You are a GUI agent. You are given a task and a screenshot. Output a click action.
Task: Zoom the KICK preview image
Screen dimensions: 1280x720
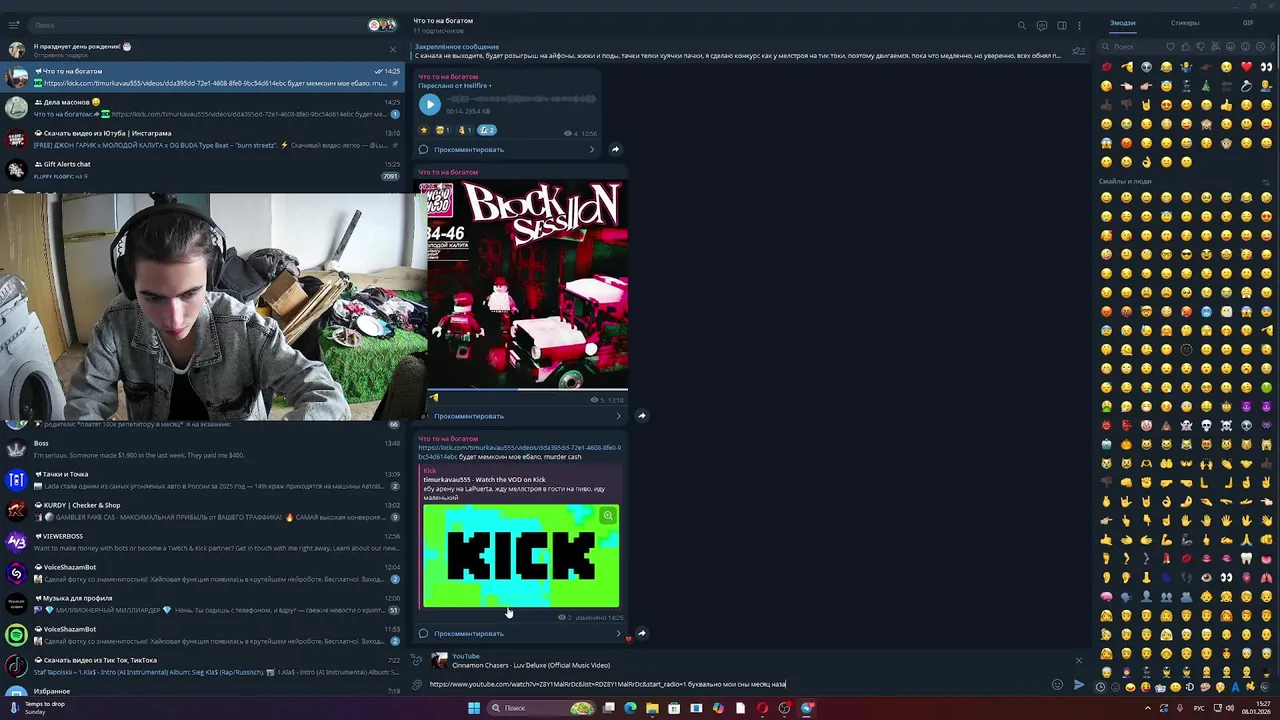[607, 516]
